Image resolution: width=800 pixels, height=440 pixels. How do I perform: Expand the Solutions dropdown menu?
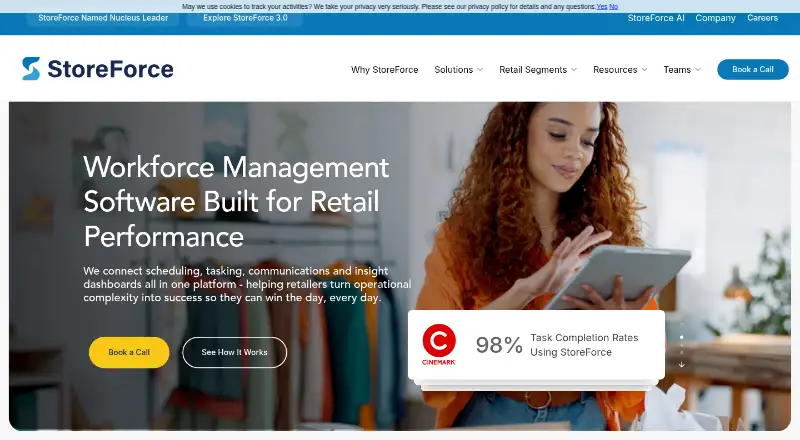[458, 69]
